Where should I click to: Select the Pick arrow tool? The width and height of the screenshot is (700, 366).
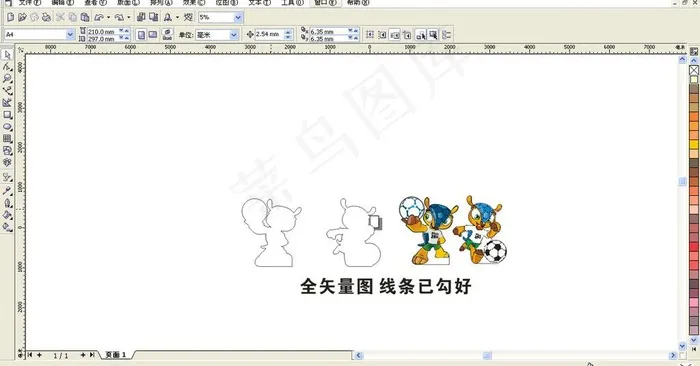coord(7,55)
